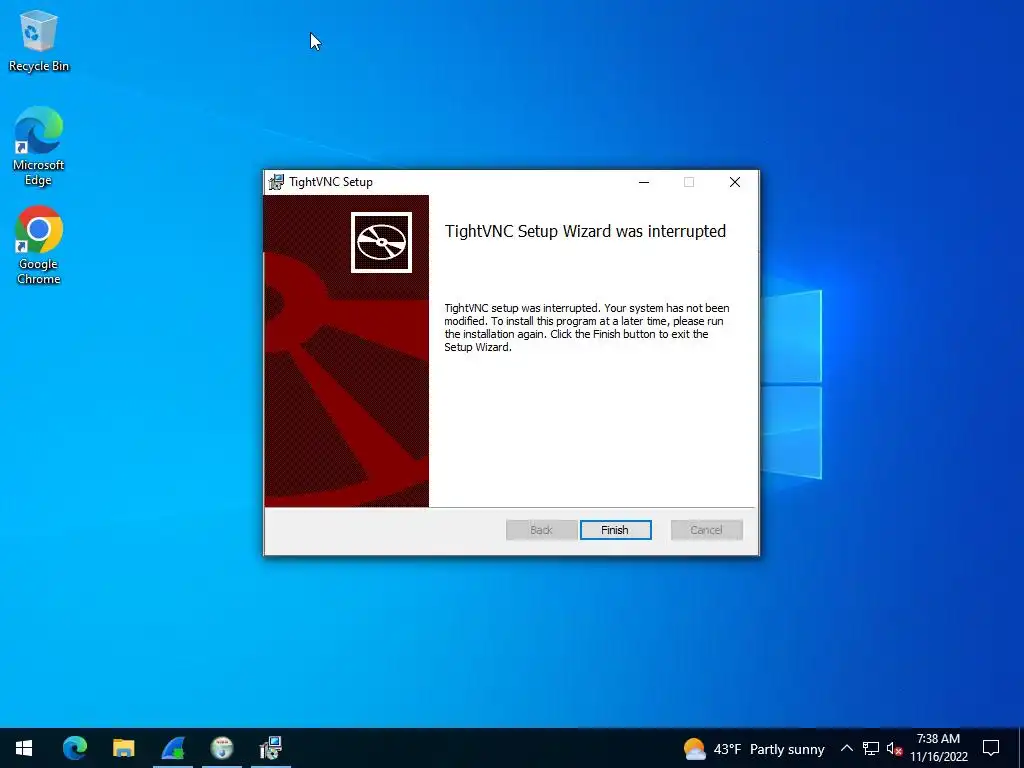The image size is (1024, 768).
Task: Click the disc image in the setup banner
Action: (381, 242)
